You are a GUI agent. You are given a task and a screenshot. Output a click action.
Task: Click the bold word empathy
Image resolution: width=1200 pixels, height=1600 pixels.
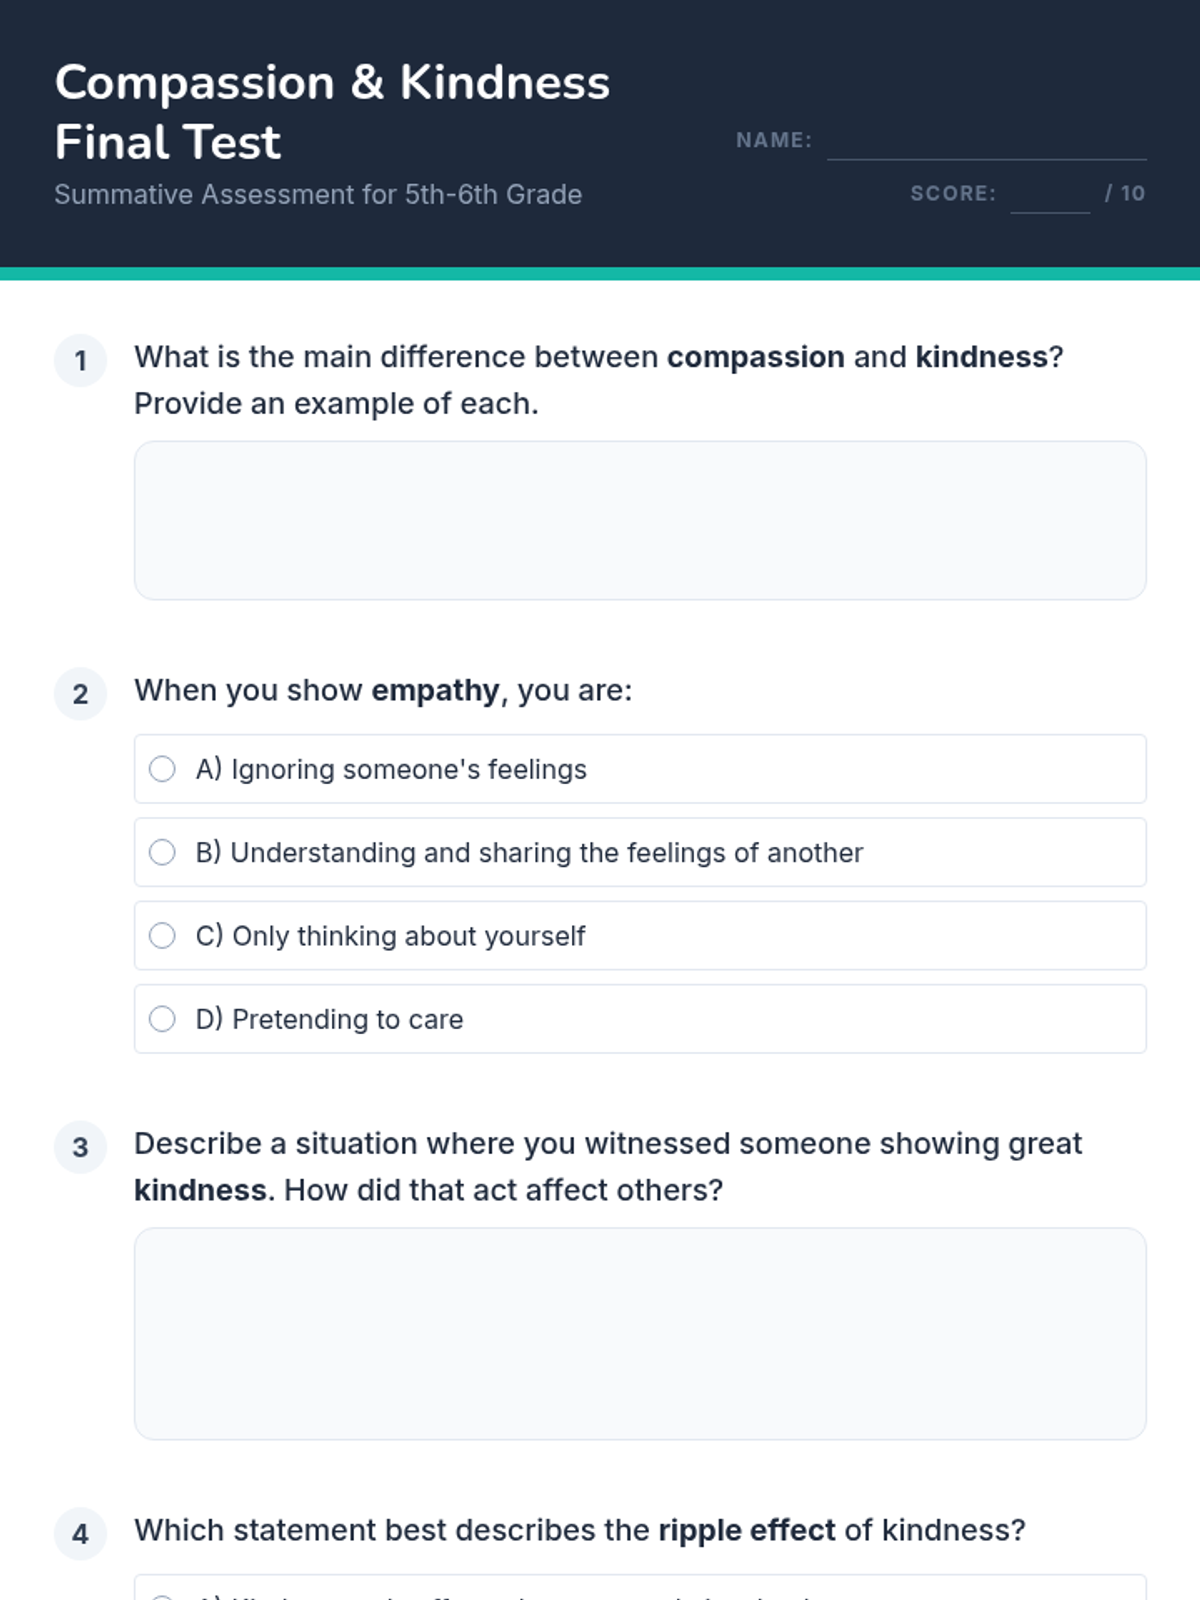pyautogui.click(x=435, y=690)
